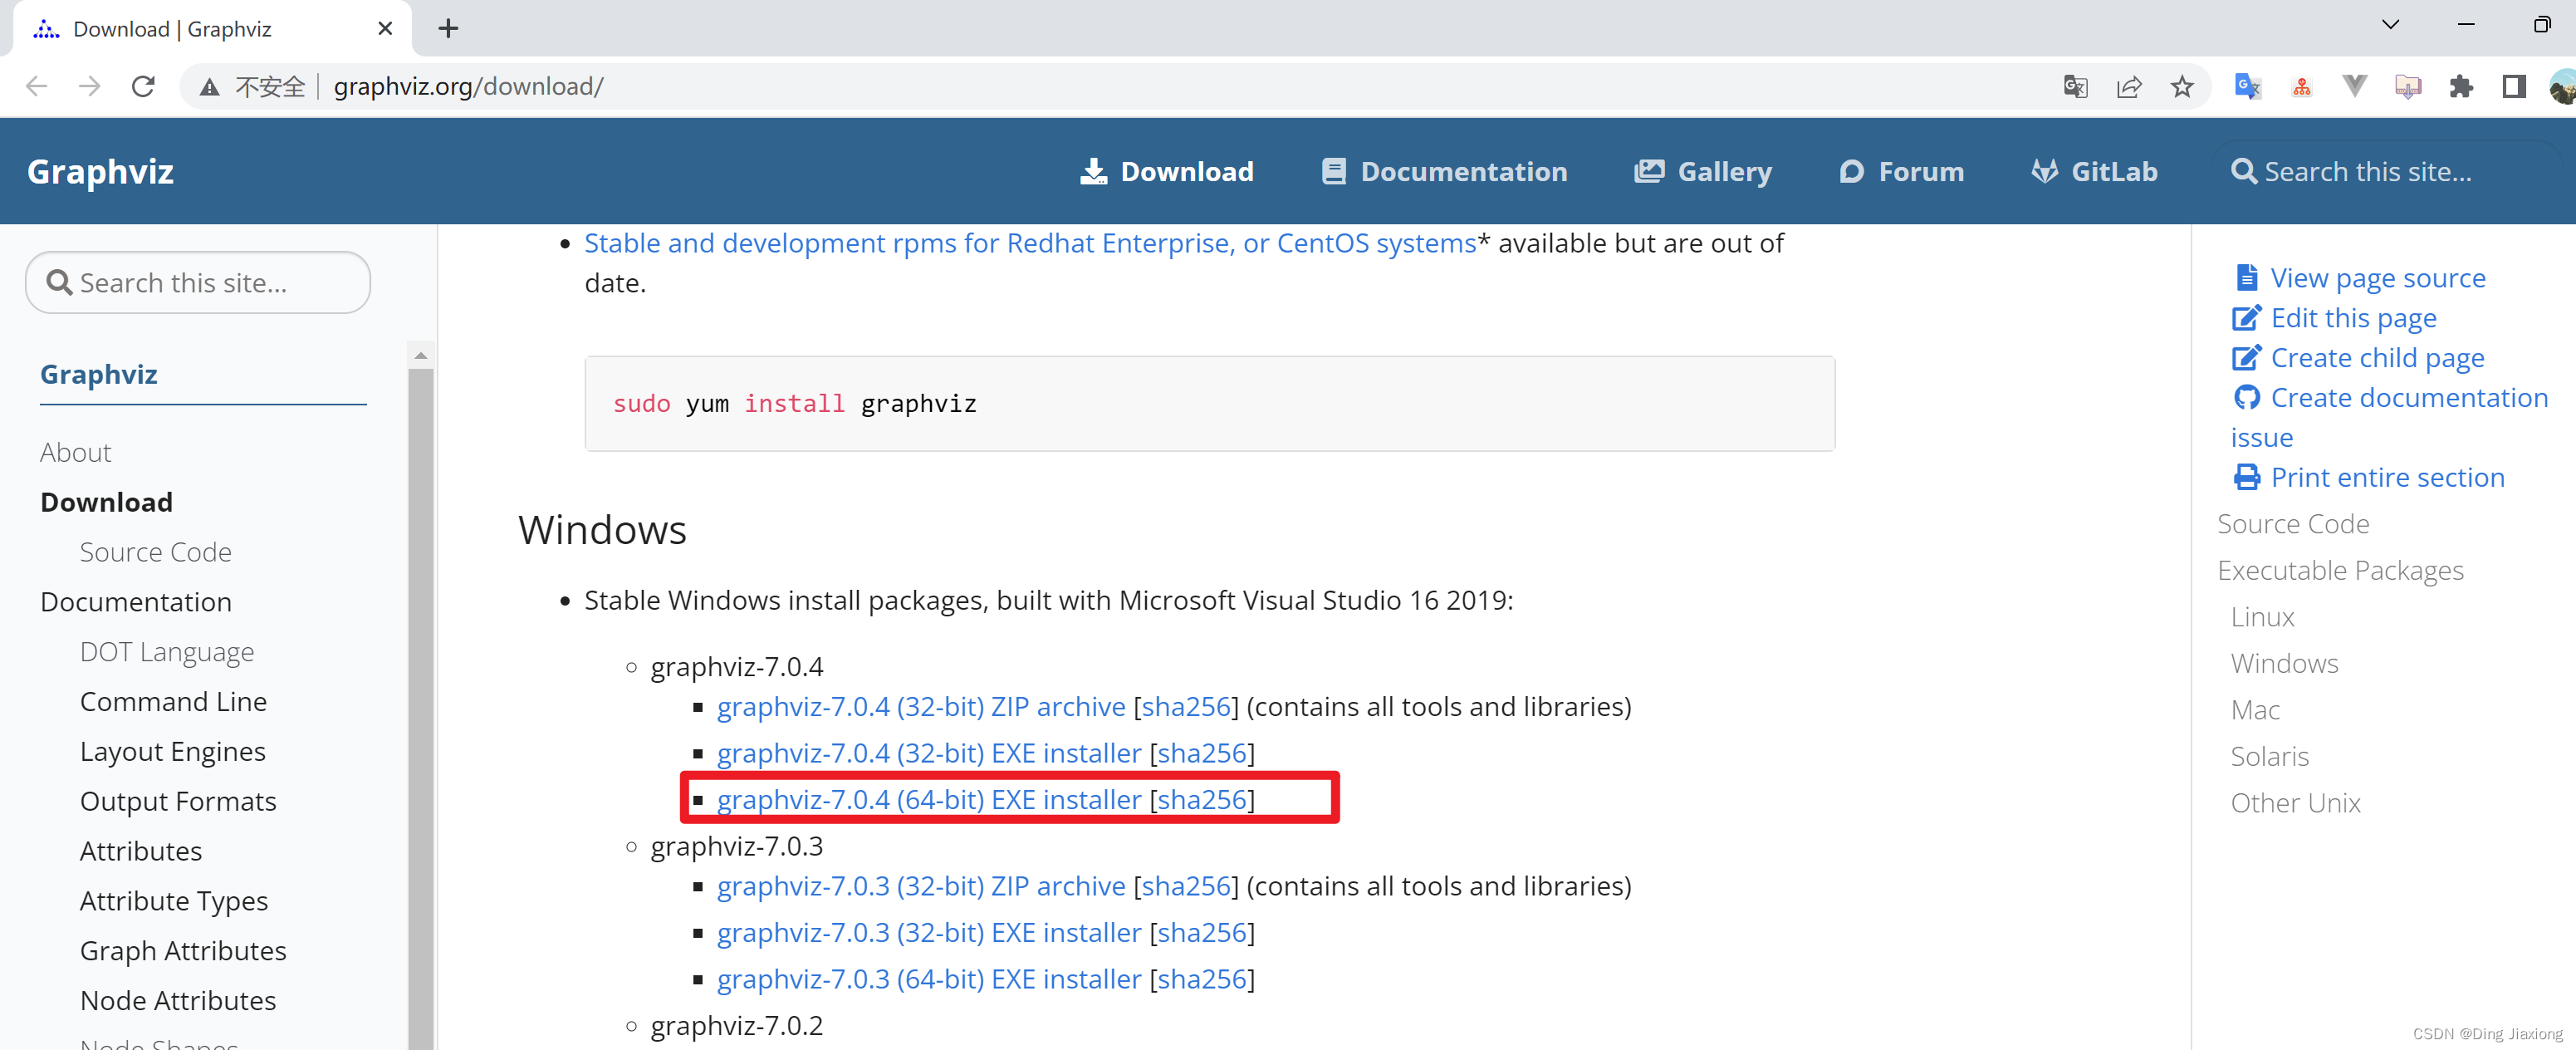Screen dimensions: 2576x1050
Task: Open Documentation in the left sidebar
Action: coord(136,603)
